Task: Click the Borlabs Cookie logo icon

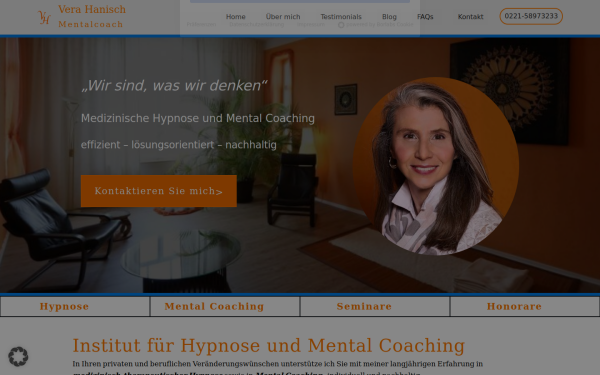Action: coord(341,25)
